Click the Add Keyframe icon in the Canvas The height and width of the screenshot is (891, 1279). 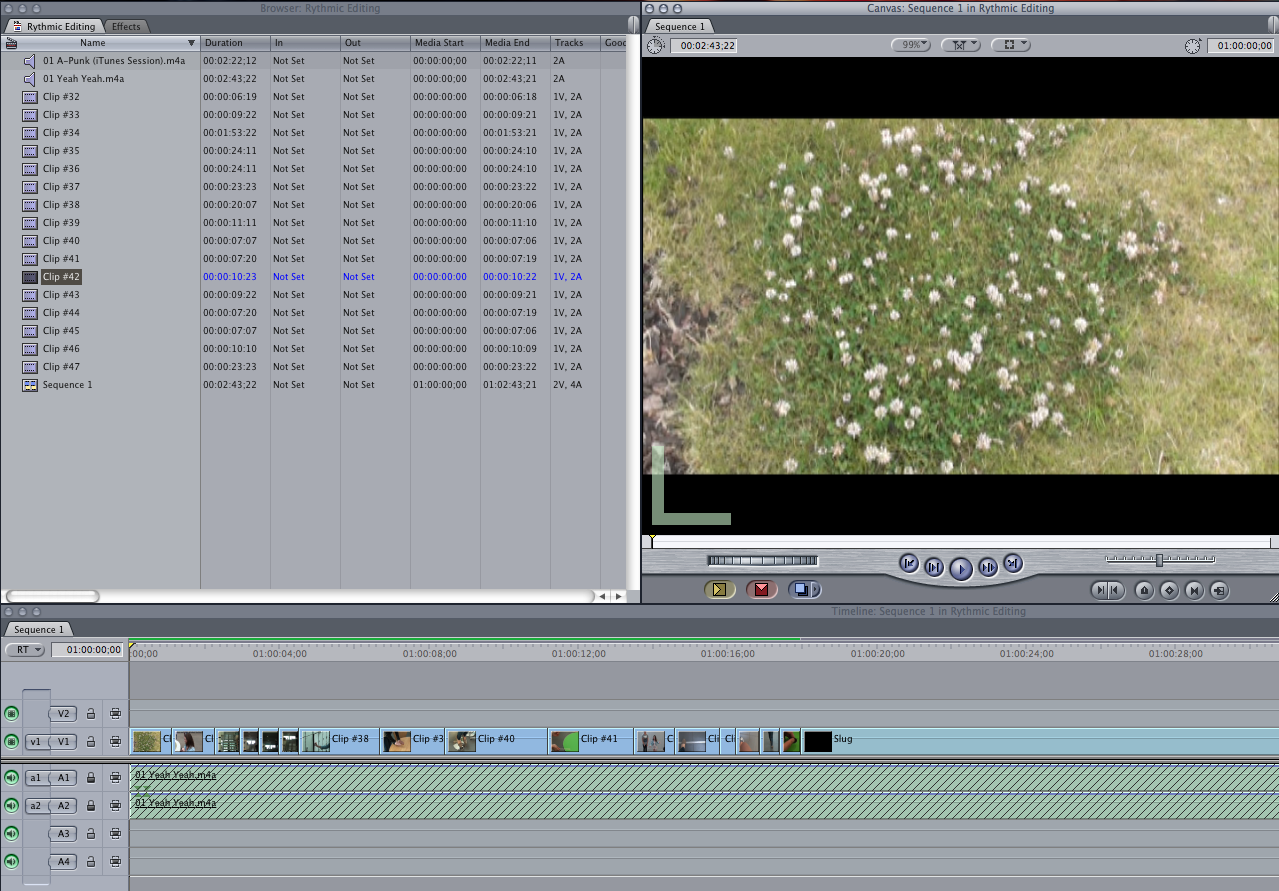tap(1168, 590)
